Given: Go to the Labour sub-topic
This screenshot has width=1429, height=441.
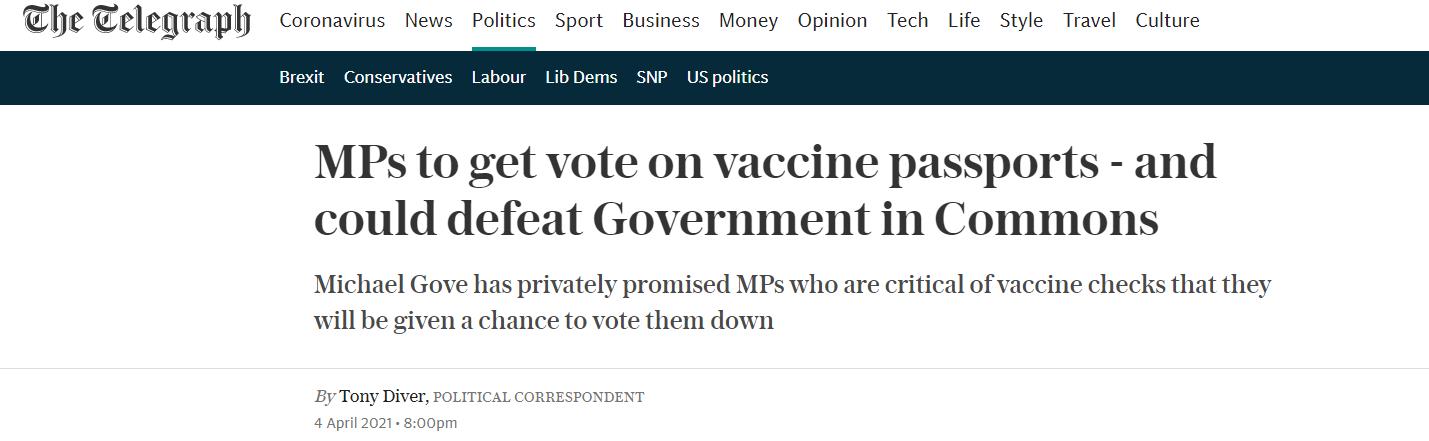Looking at the screenshot, I should point(498,77).
